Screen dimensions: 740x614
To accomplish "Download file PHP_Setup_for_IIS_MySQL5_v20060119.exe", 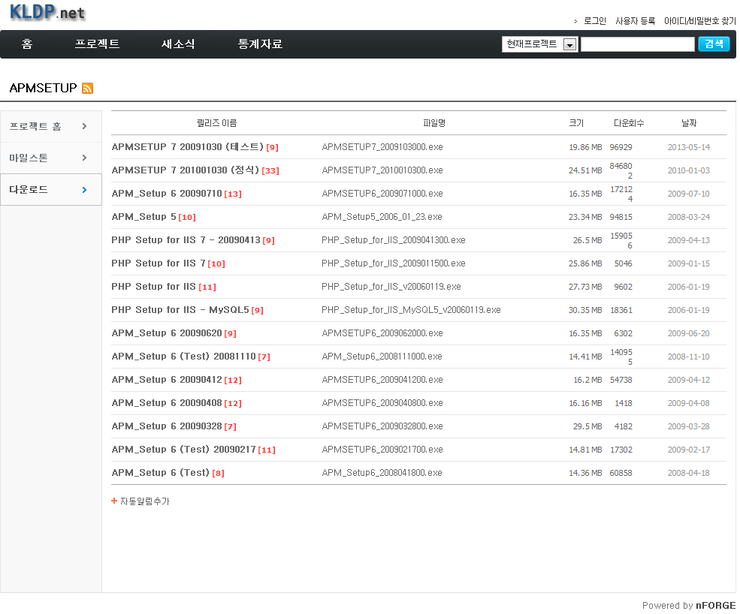I will (x=411, y=310).
